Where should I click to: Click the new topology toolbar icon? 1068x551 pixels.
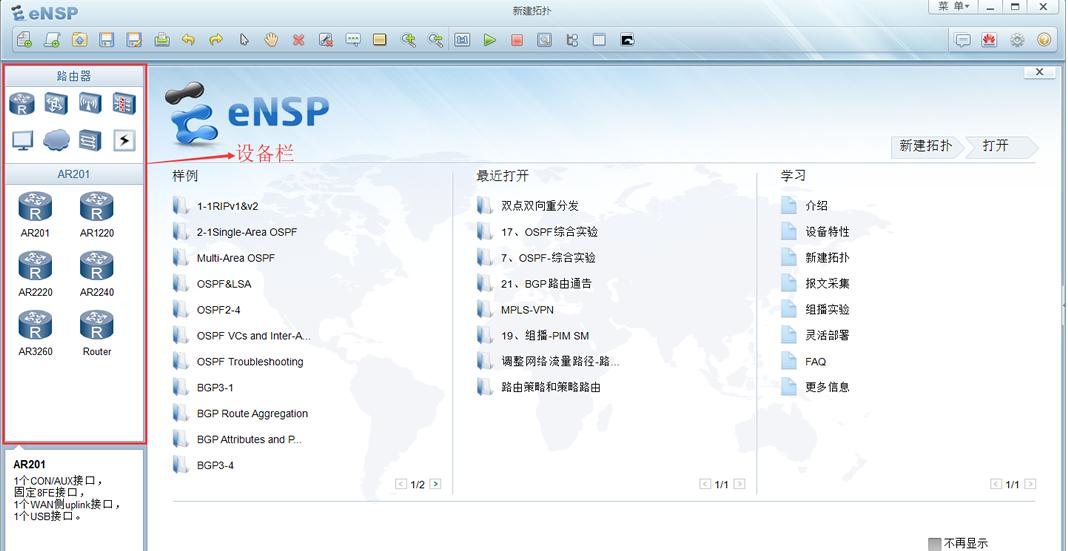point(25,40)
